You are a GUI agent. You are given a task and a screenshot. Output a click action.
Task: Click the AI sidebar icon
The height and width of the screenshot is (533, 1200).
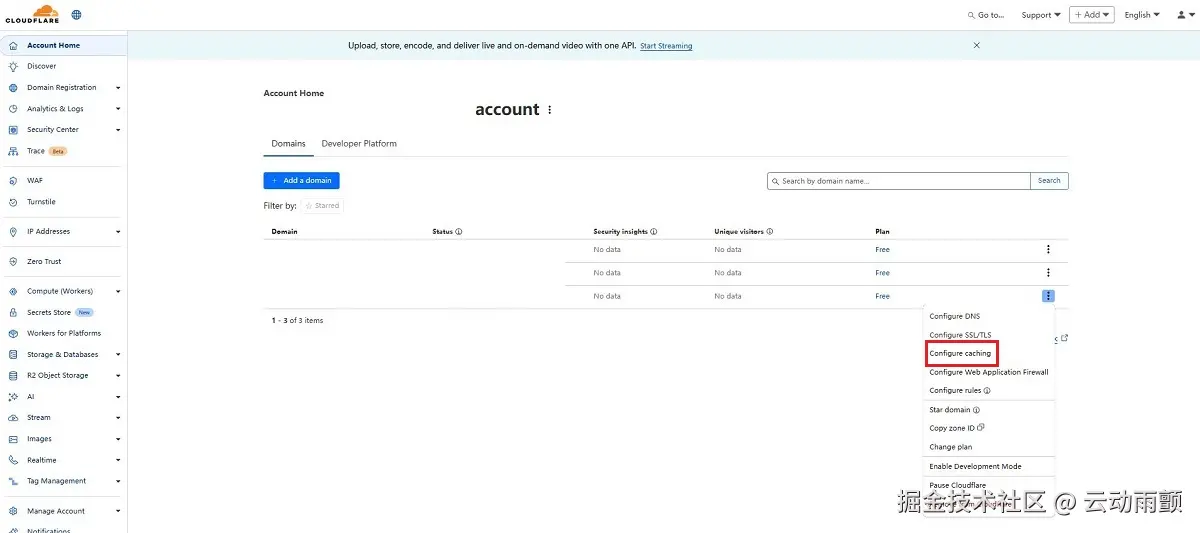pyautogui.click(x=13, y=396)
